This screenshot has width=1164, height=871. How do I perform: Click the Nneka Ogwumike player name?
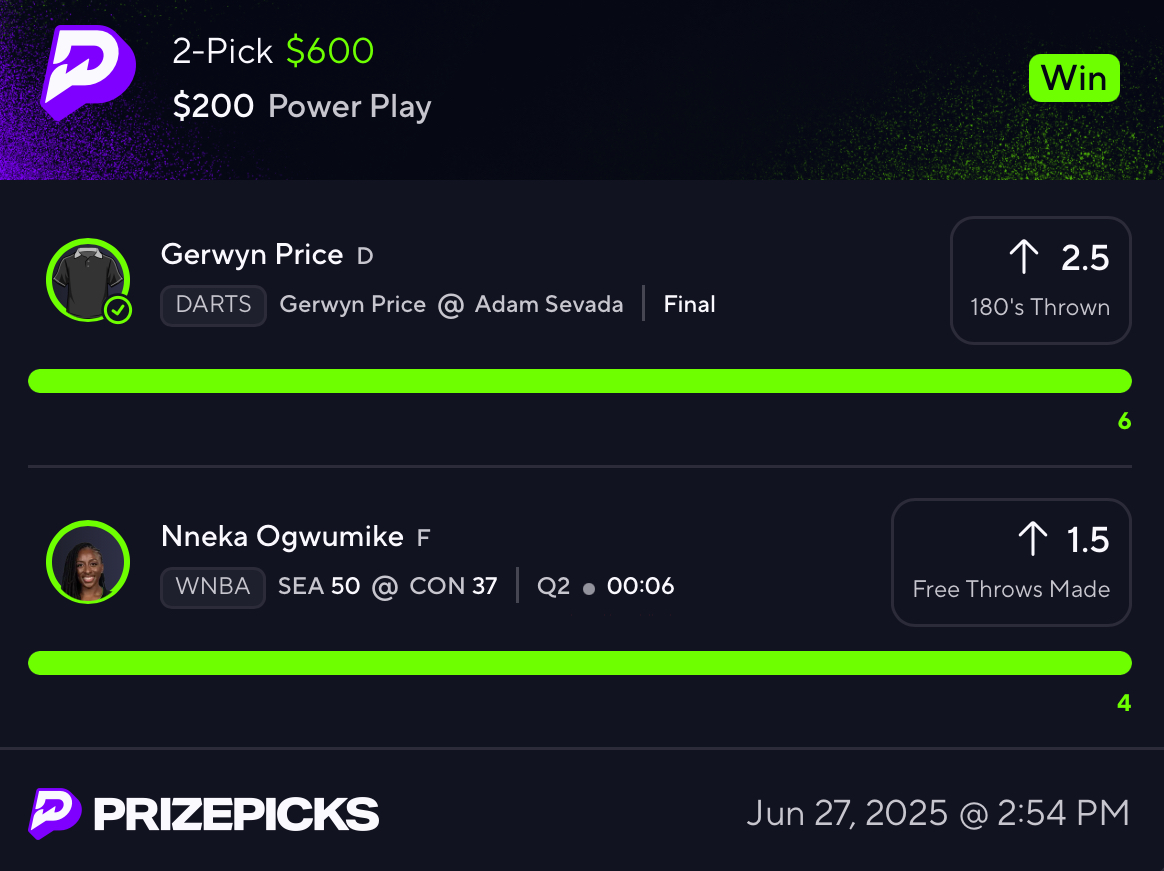tap(282, 537)
